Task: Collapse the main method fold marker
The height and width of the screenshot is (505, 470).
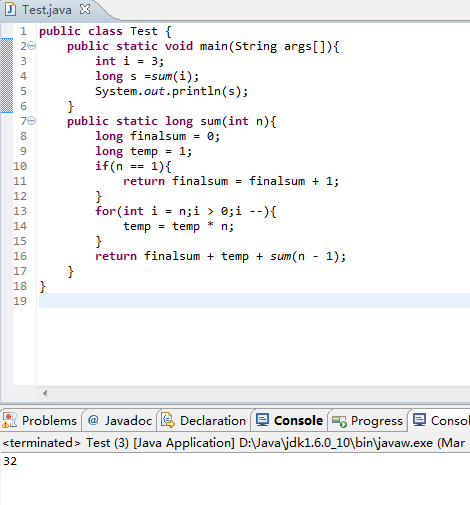Action: click(31, 45)
